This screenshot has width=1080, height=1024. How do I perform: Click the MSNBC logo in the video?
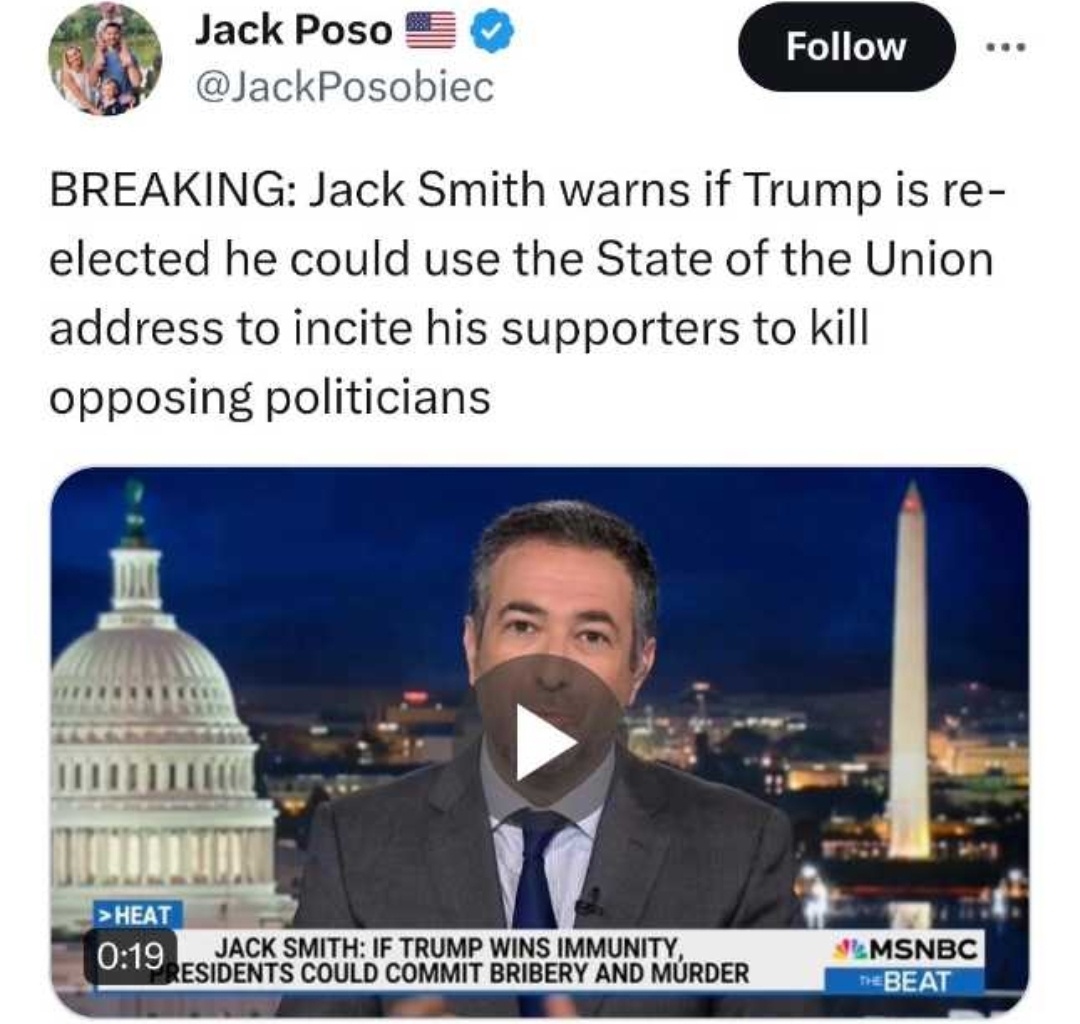coord(905,950)
